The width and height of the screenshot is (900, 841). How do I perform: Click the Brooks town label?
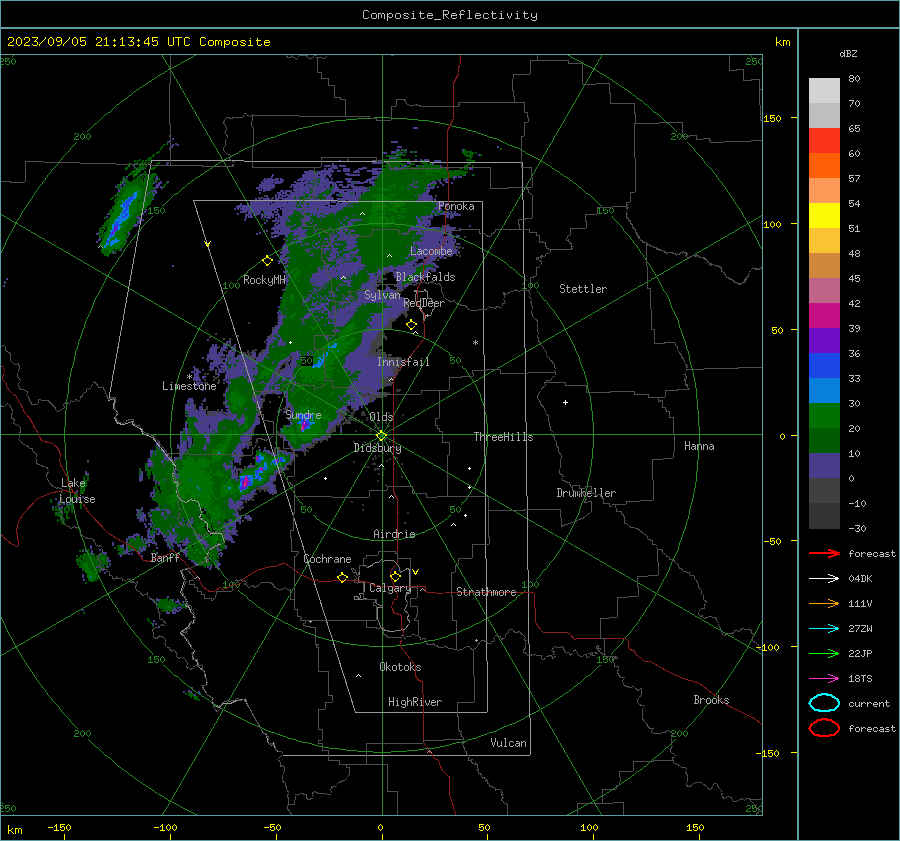711,700
